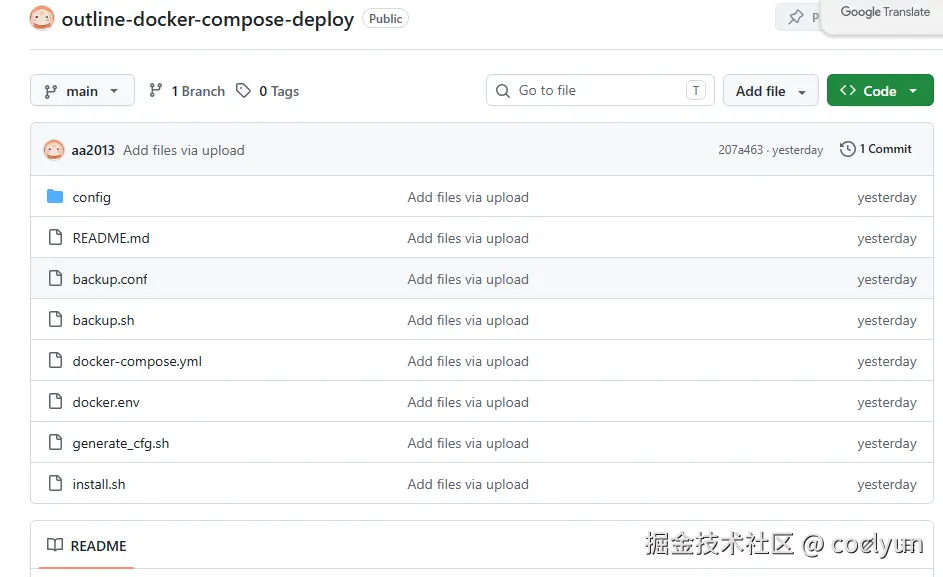This screenshot has width=943, height=577.
Task: Open commit message in the backup.sh row
Action: point(468,320)
